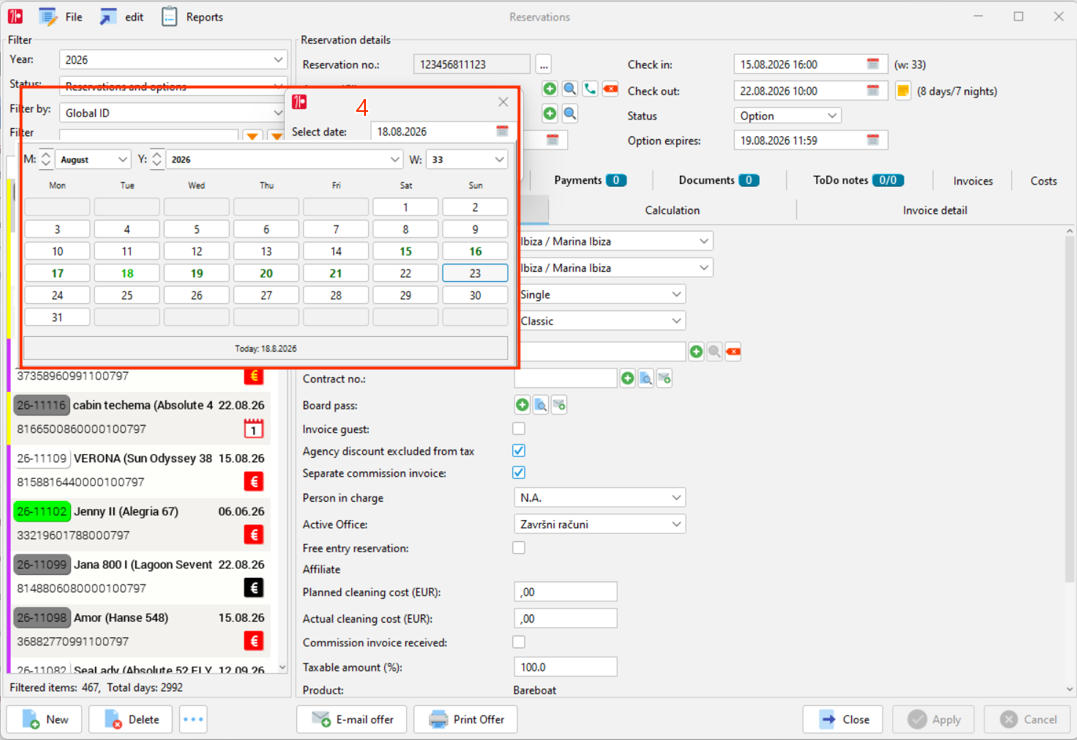Expand the Filter by Global ID dropdown
This screenshot has height=740, width=1077.
pos(277,113)
